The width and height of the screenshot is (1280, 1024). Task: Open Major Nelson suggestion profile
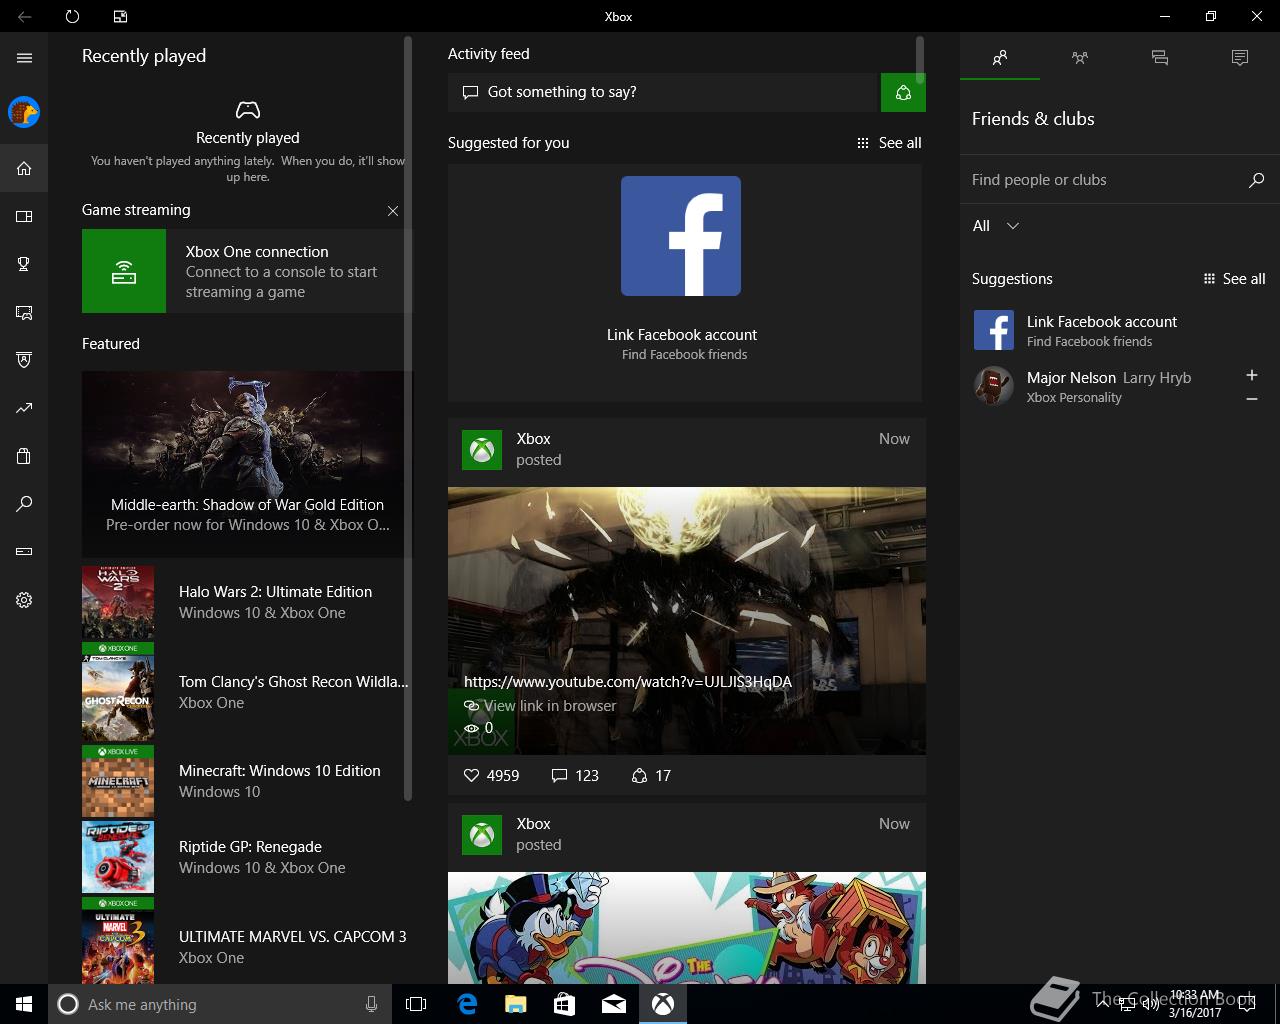pos(1100,386)
